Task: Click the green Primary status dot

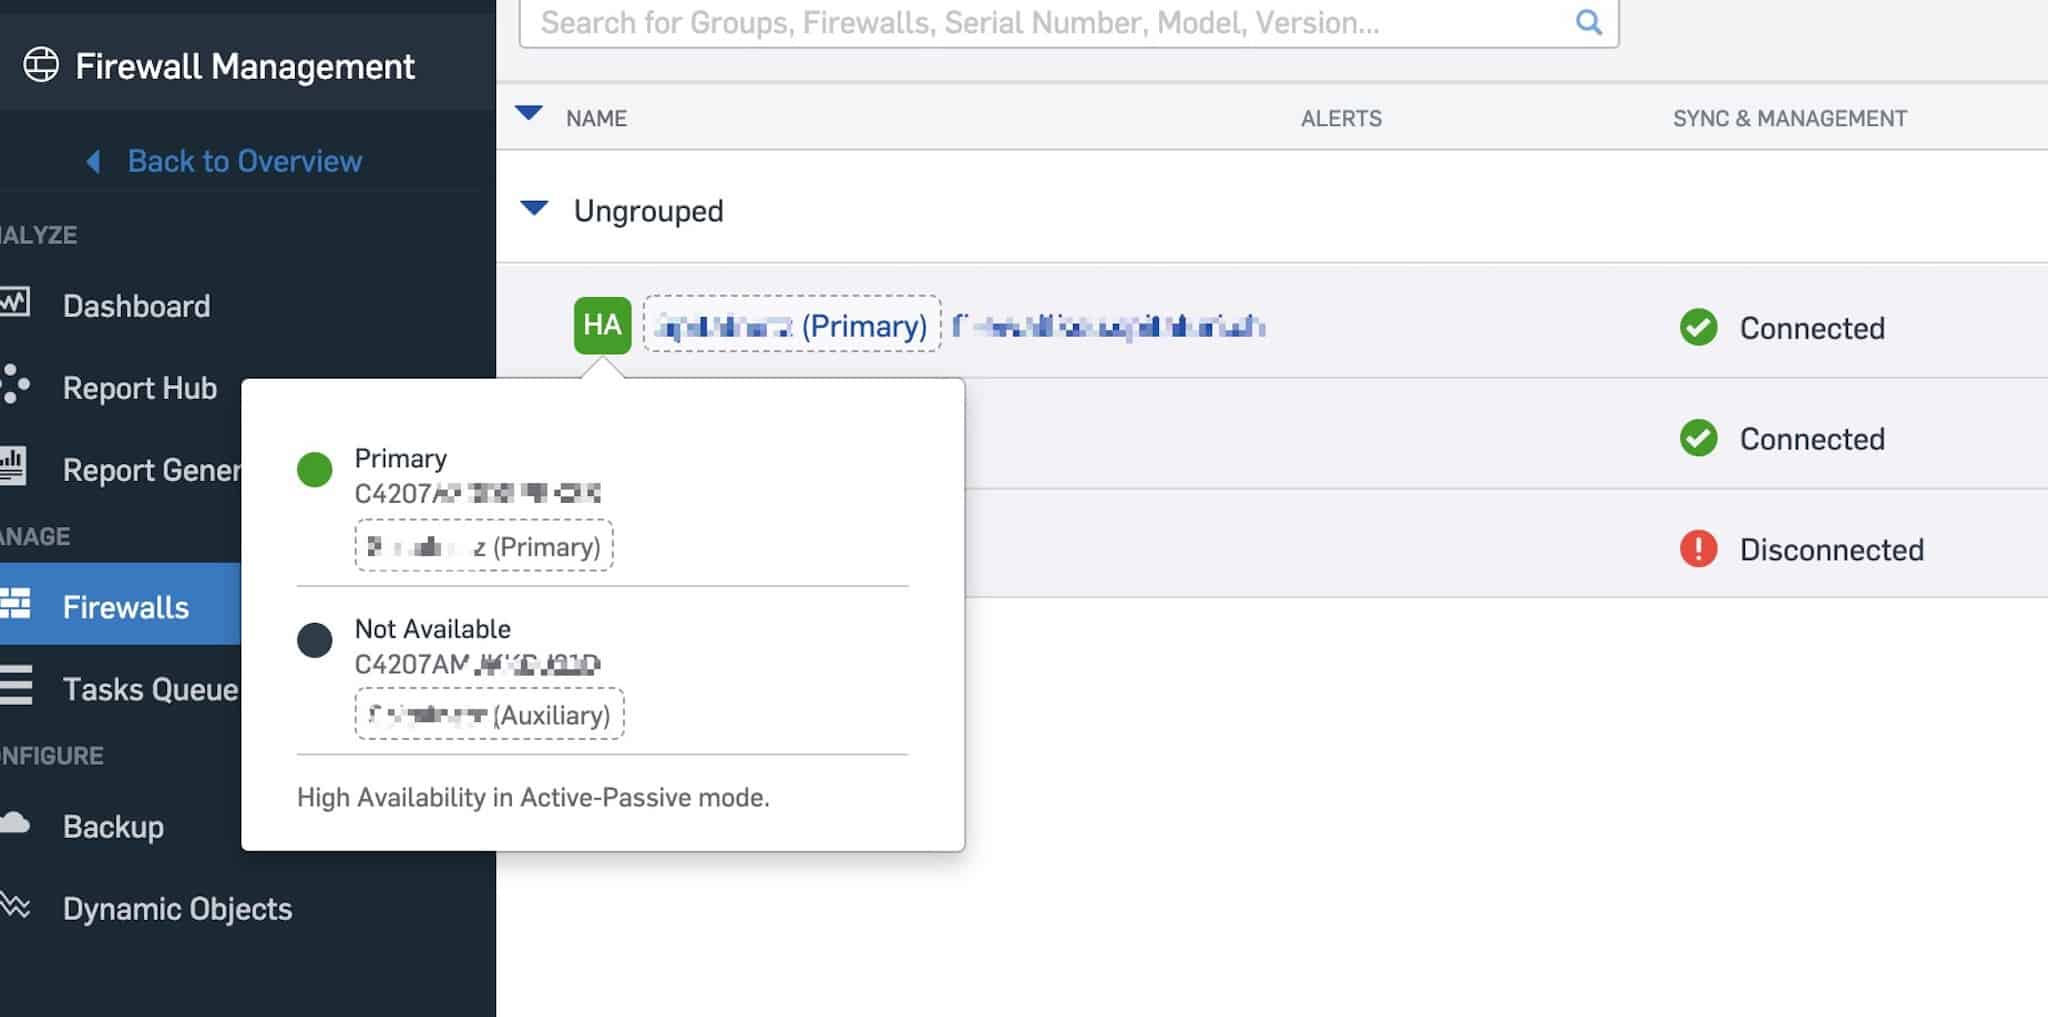Action: pyautogui.click(x=314, y=469)
